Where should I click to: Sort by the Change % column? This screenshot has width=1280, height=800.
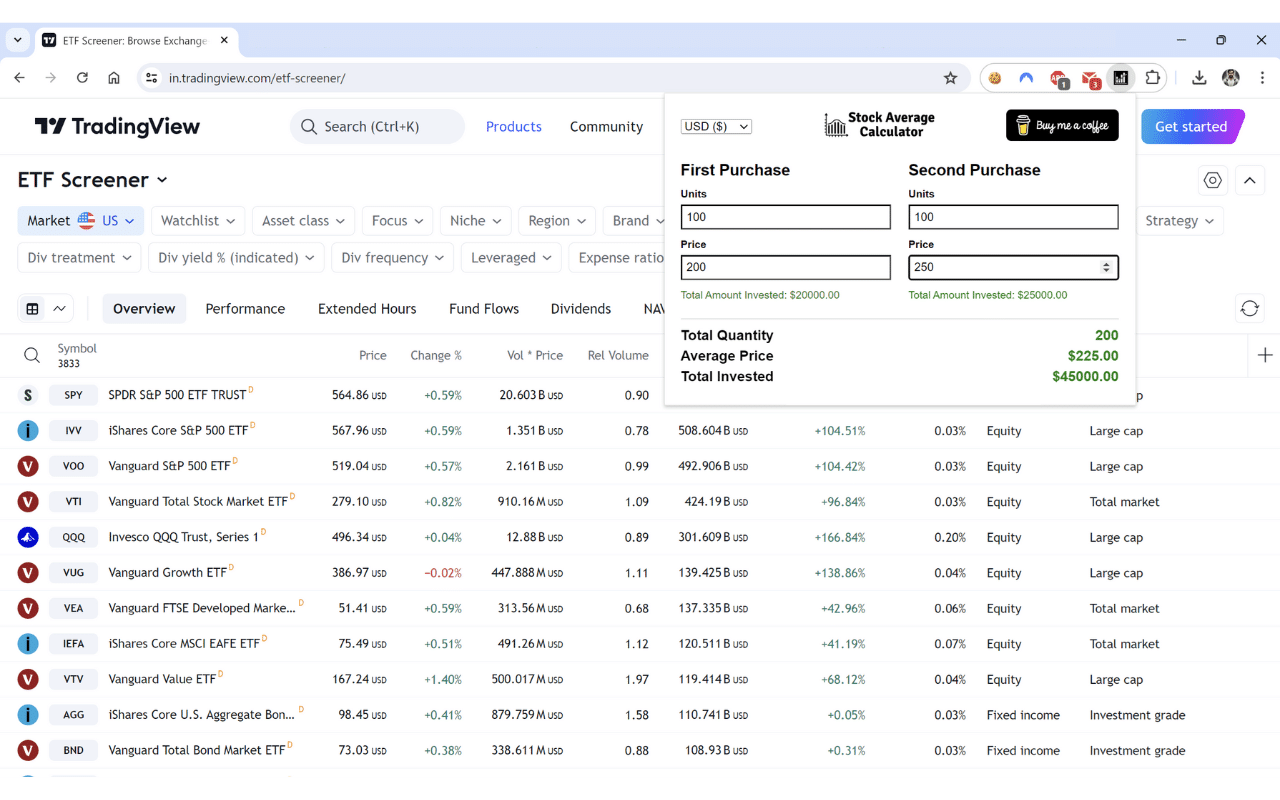click(x=436, y=355)
